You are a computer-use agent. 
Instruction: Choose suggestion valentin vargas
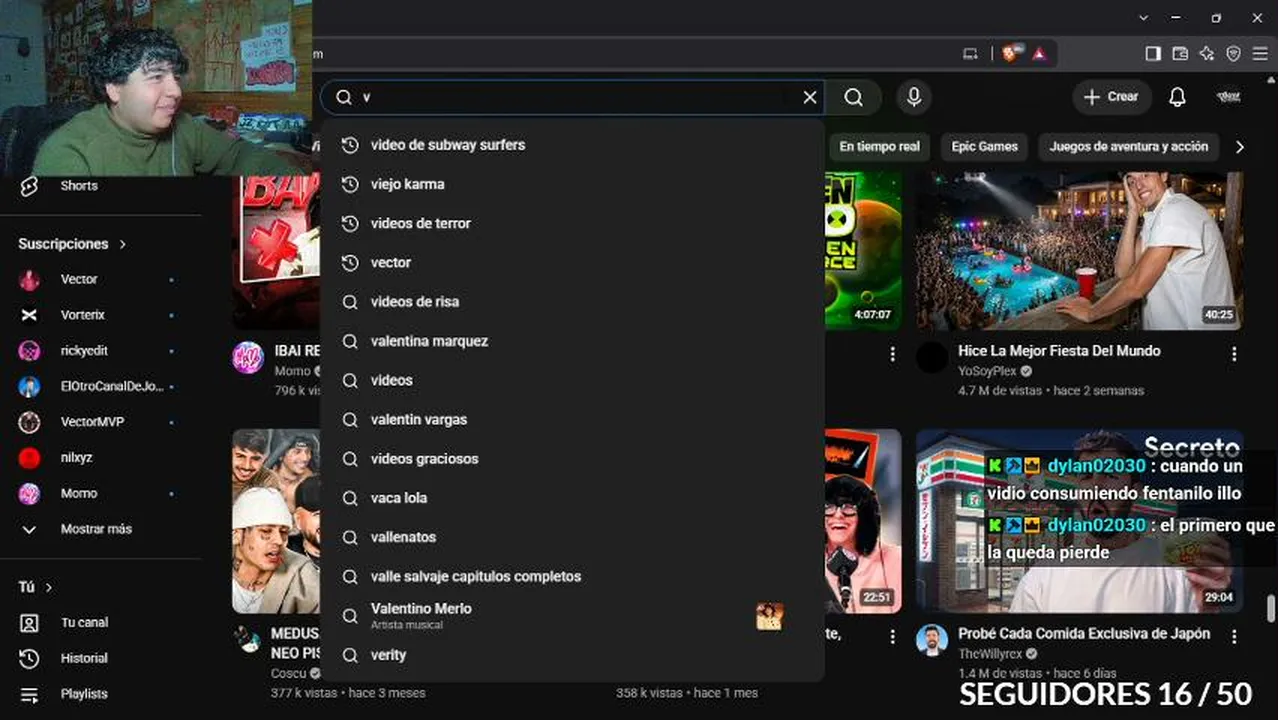point(572,419)
